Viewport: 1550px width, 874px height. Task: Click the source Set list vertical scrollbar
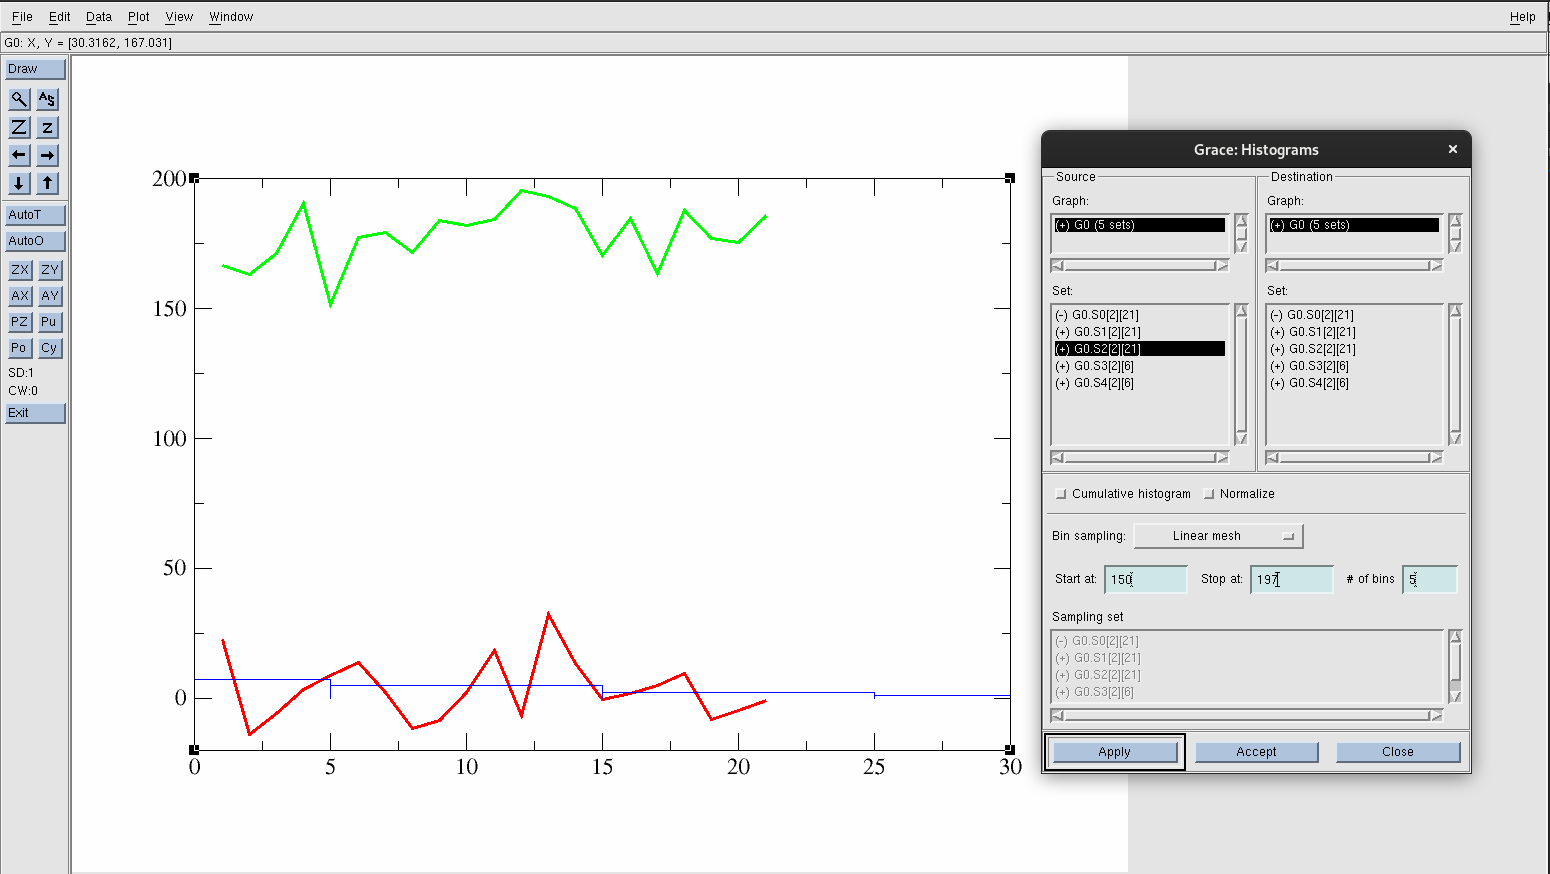[x=1241, y=374]
